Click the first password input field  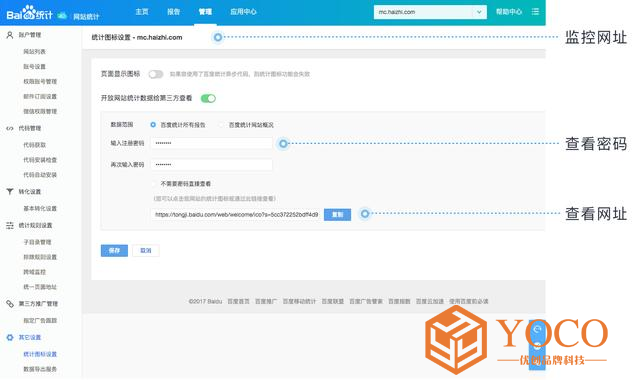coord(211,143)
